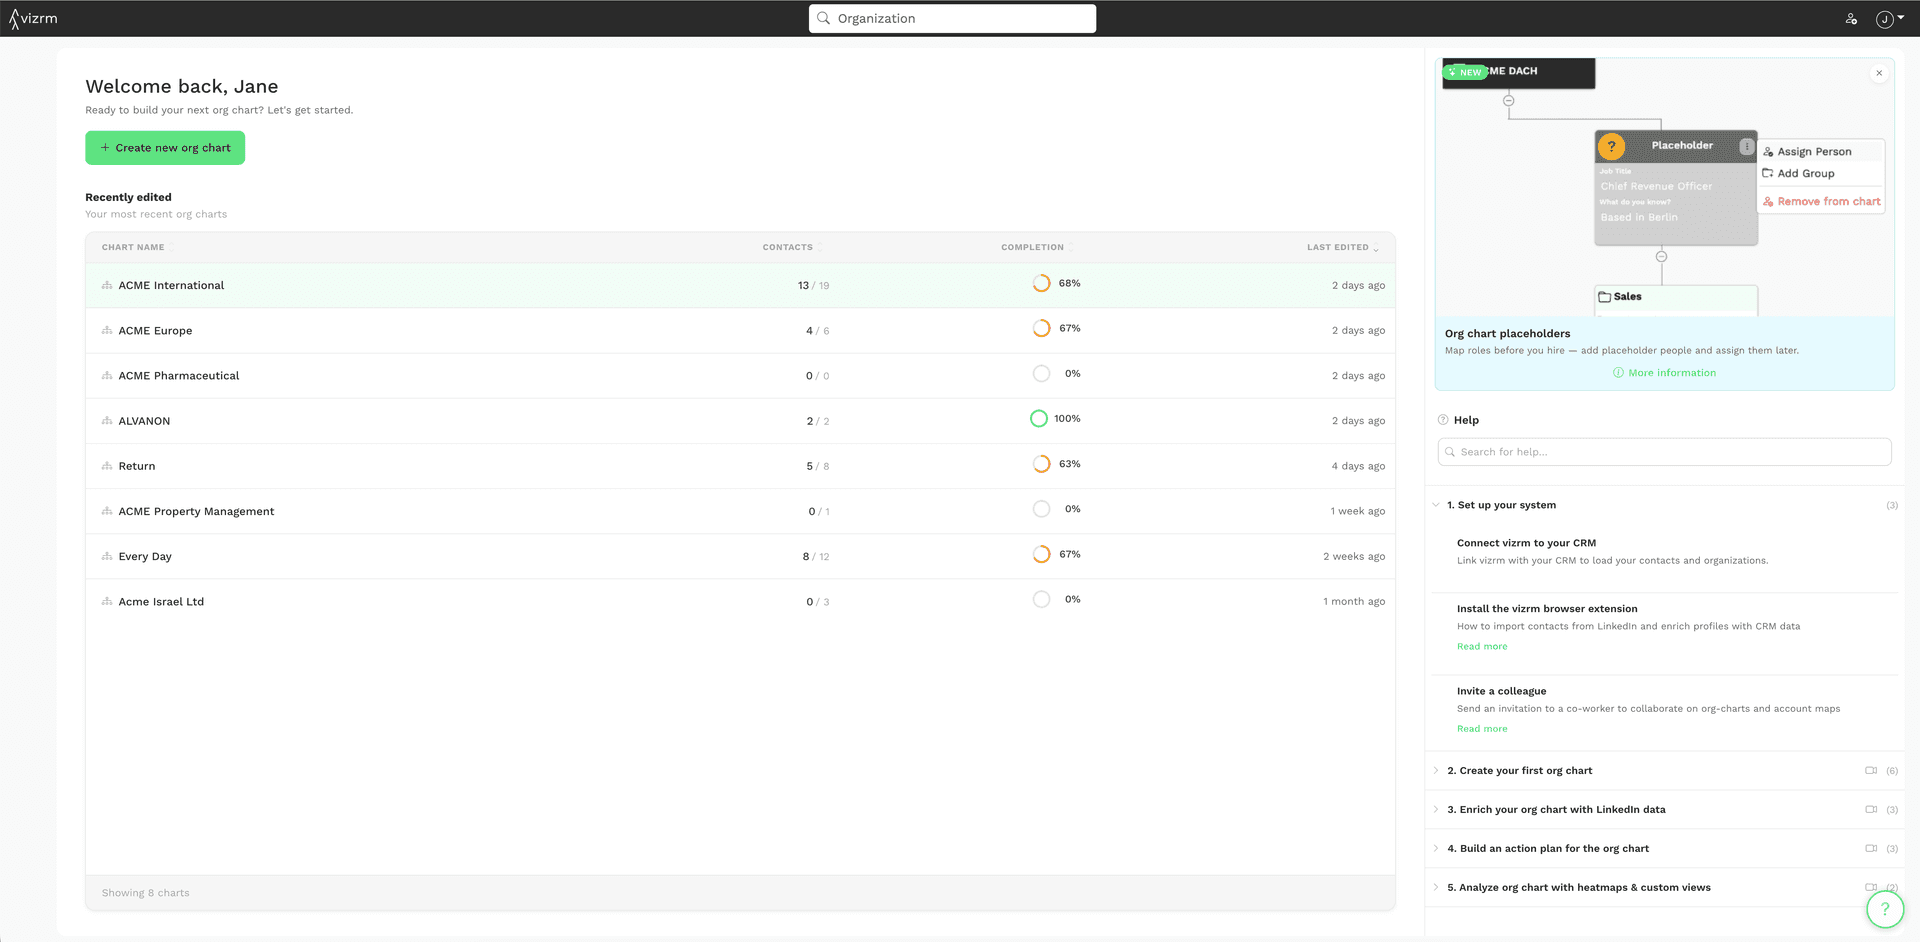Sort by Last Edited column
This screenshot has width=1920, height=942.
coord(1343,247)
